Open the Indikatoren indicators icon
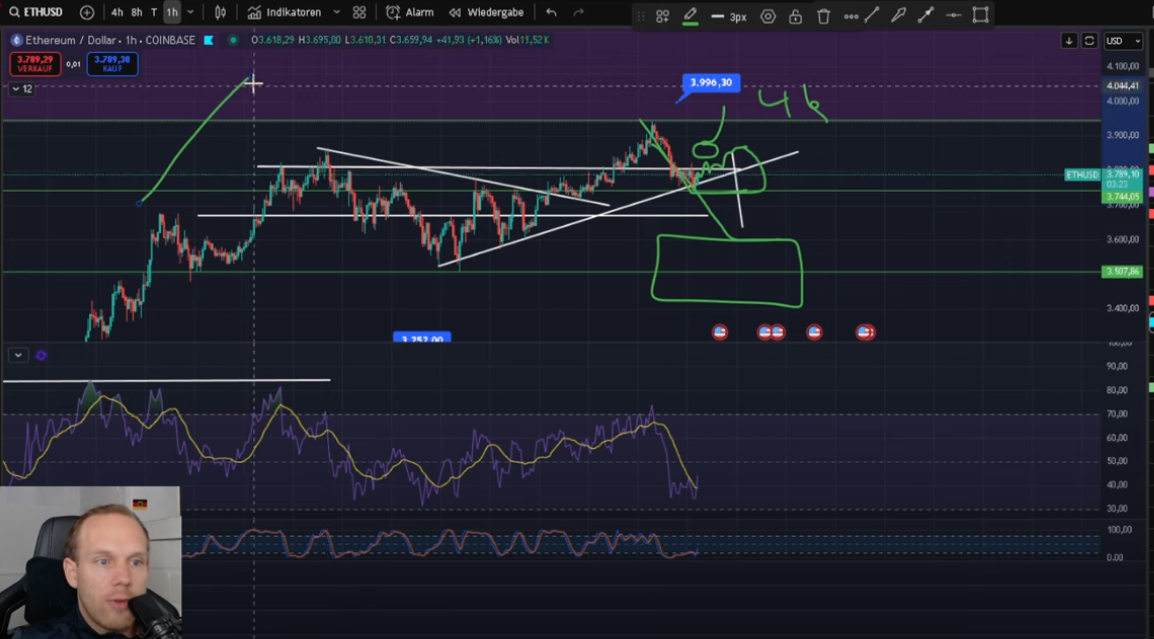The height and width of the screenshot is (639, 1154). (254, 13)
